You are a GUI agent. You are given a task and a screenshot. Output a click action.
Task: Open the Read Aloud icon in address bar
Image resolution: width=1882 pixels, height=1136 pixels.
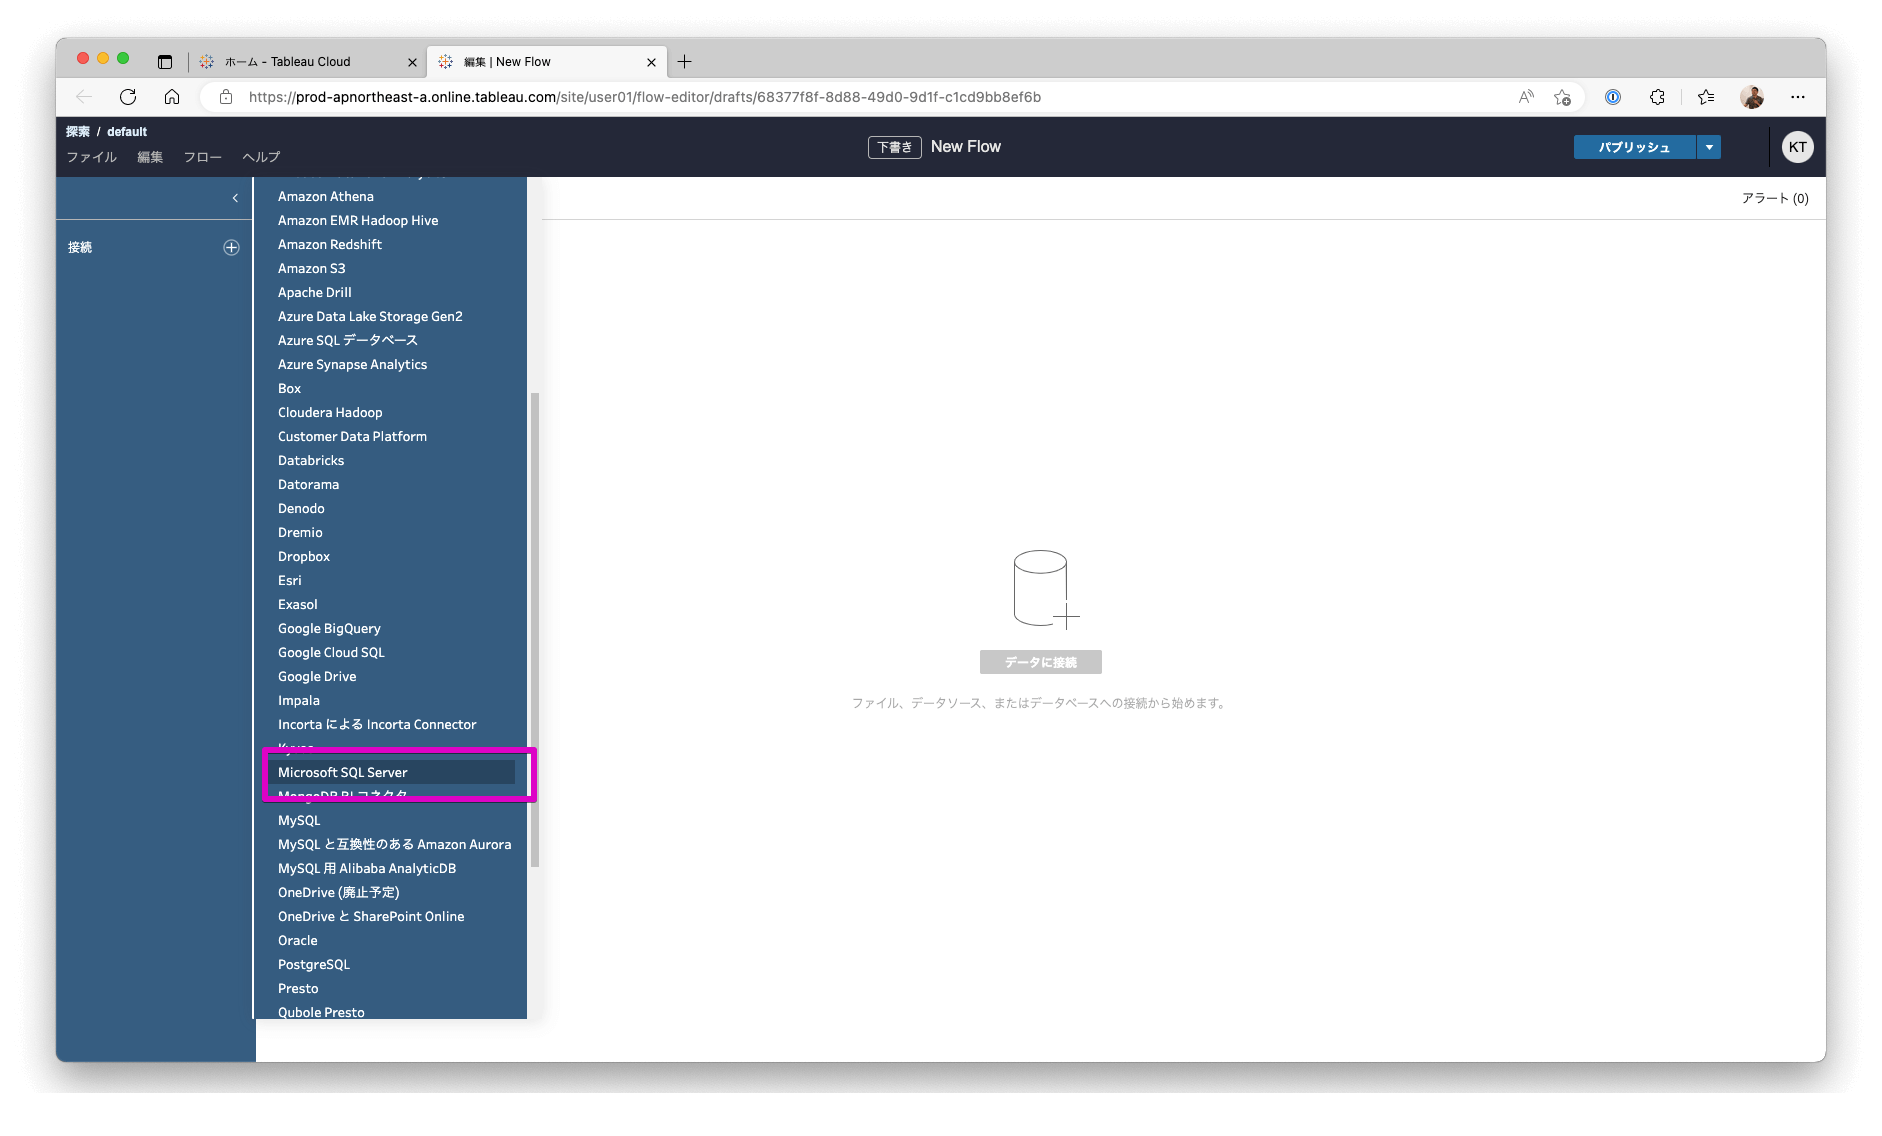click(1526, 97)
